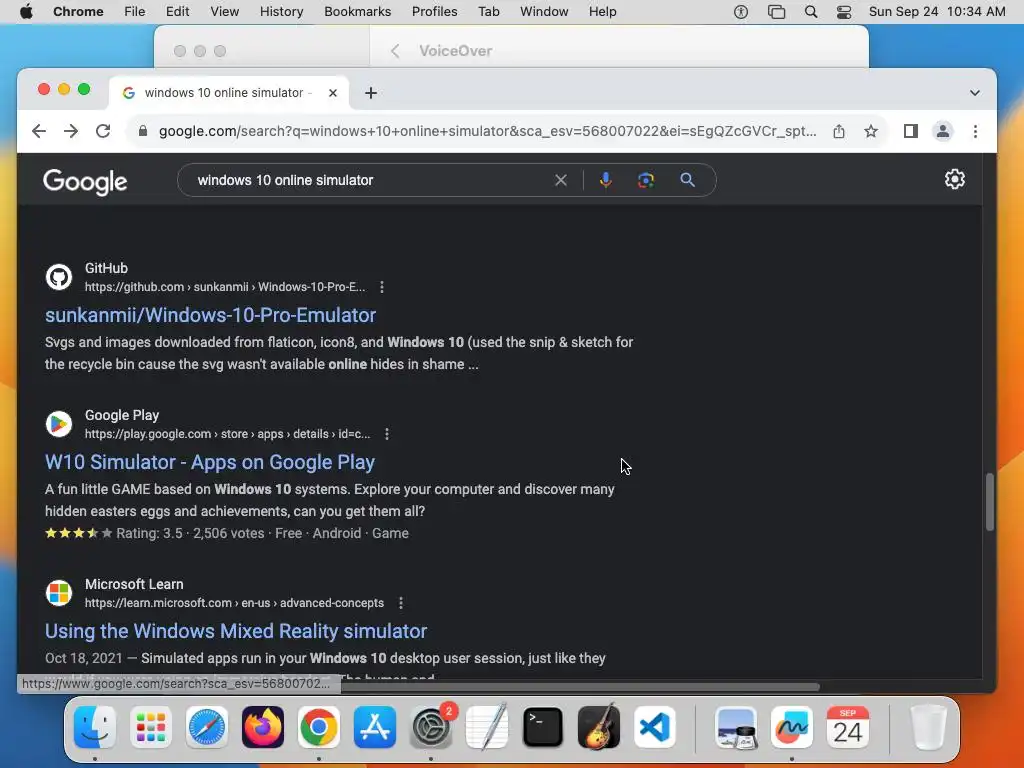Launch Terminal from the Dock

(x=543, y=727)
